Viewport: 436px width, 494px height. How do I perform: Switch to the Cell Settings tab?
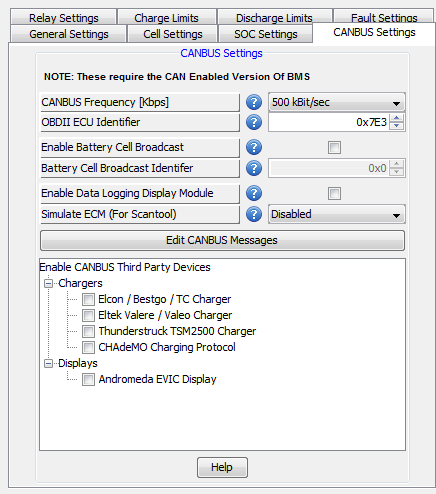pos(173,34)
